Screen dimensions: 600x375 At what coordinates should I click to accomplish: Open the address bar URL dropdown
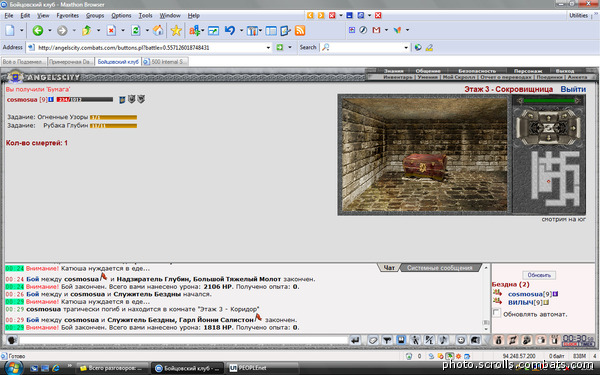pyautogui.click(x=268, y=47)
